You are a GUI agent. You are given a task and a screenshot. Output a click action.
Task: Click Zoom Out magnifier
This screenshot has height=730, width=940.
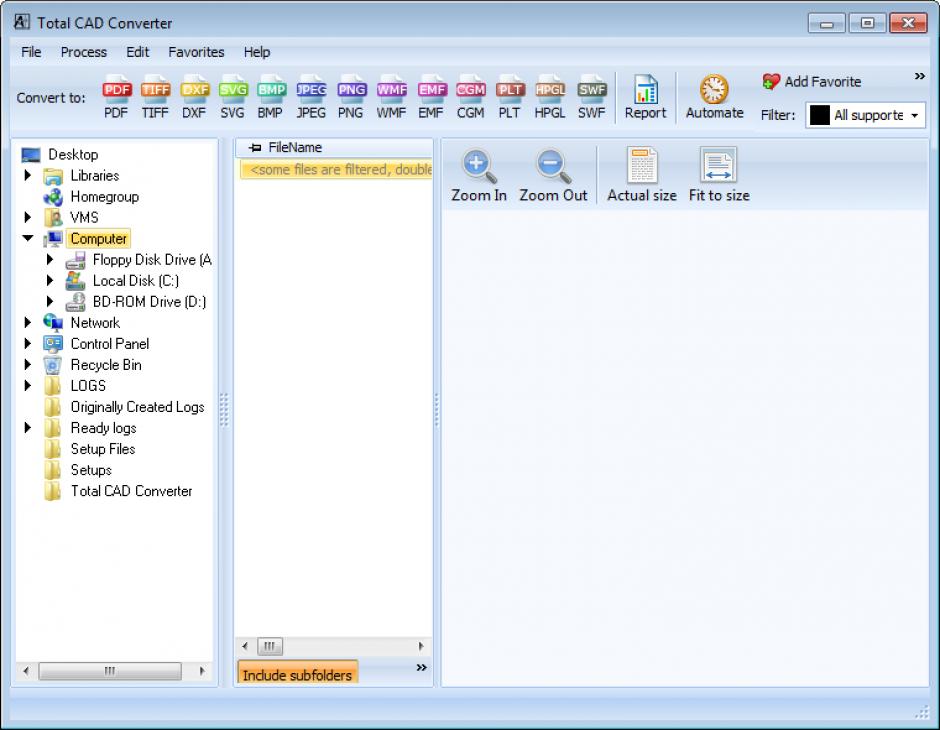(553, 176)
